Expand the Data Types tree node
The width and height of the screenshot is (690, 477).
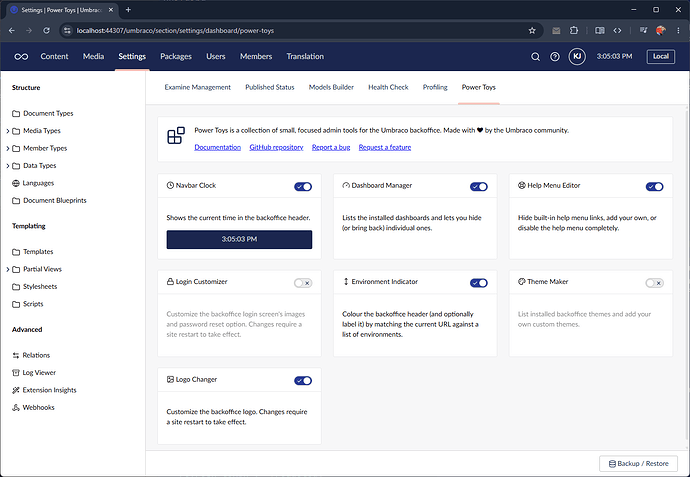pos(7,165)
